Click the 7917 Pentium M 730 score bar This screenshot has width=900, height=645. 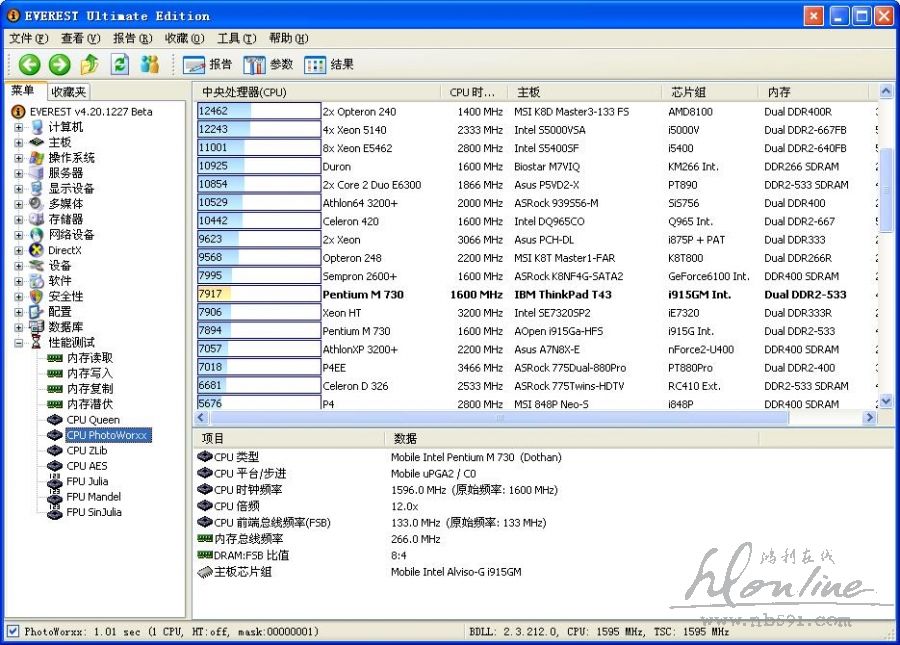coord(257,295)
